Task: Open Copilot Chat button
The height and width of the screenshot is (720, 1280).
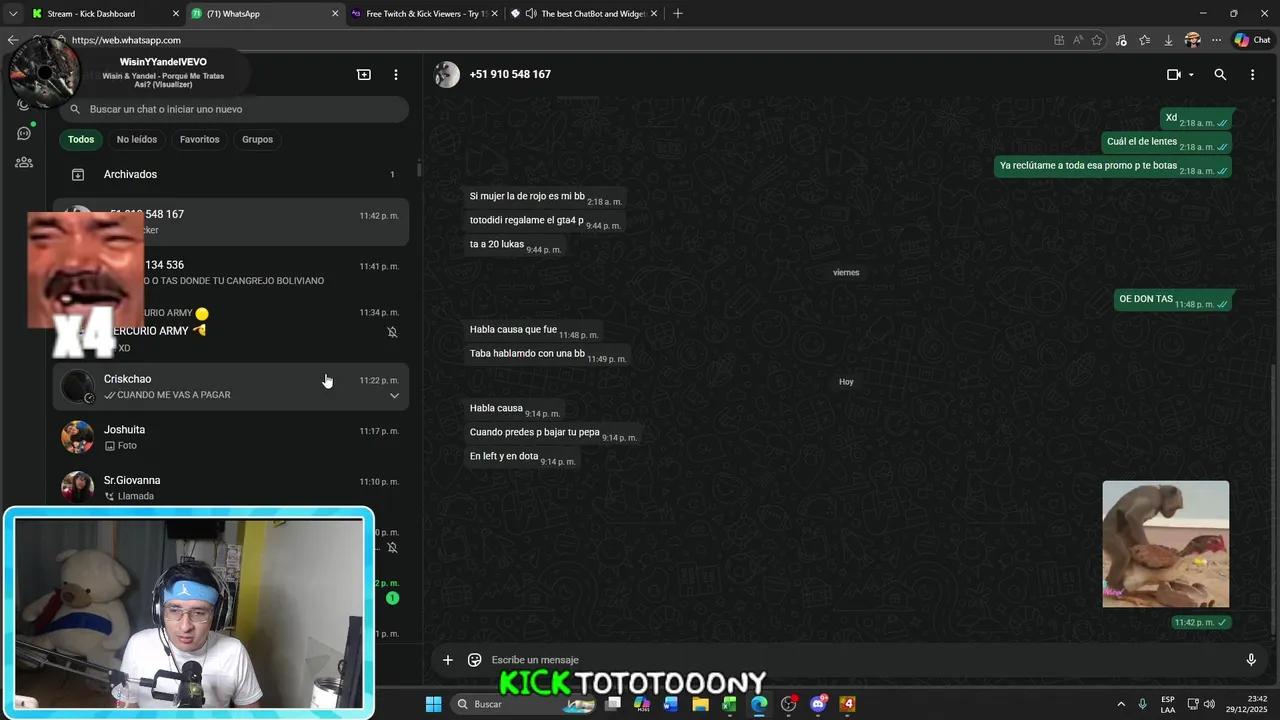Action: (x=1253, y=40)
